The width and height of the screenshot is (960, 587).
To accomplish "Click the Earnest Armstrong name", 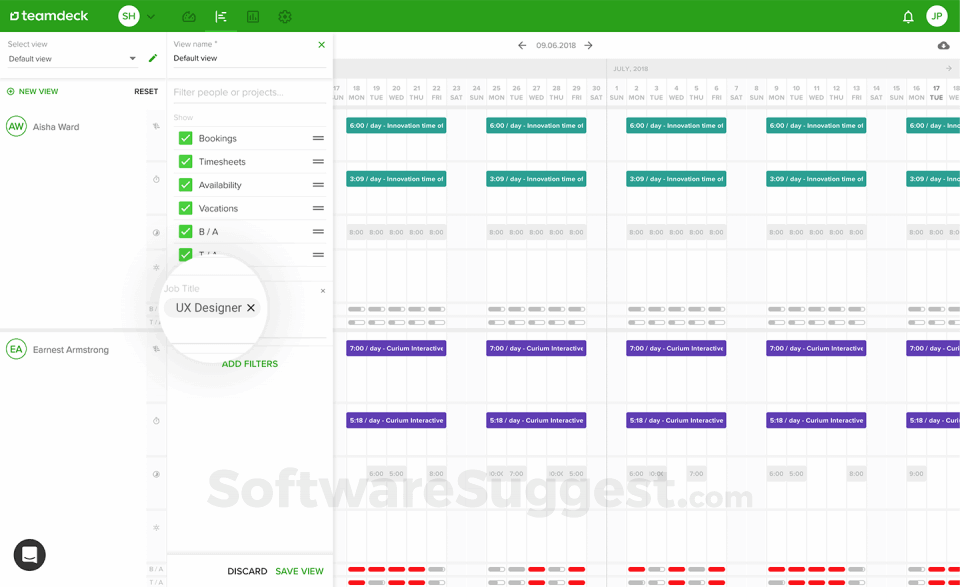I will (71, 350).
